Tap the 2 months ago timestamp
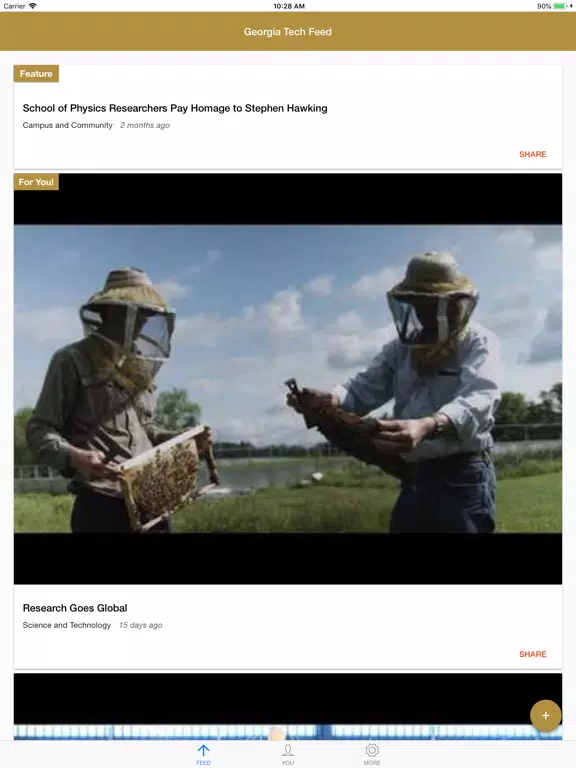Screen dimensions: 576x768 pos(145,125)
